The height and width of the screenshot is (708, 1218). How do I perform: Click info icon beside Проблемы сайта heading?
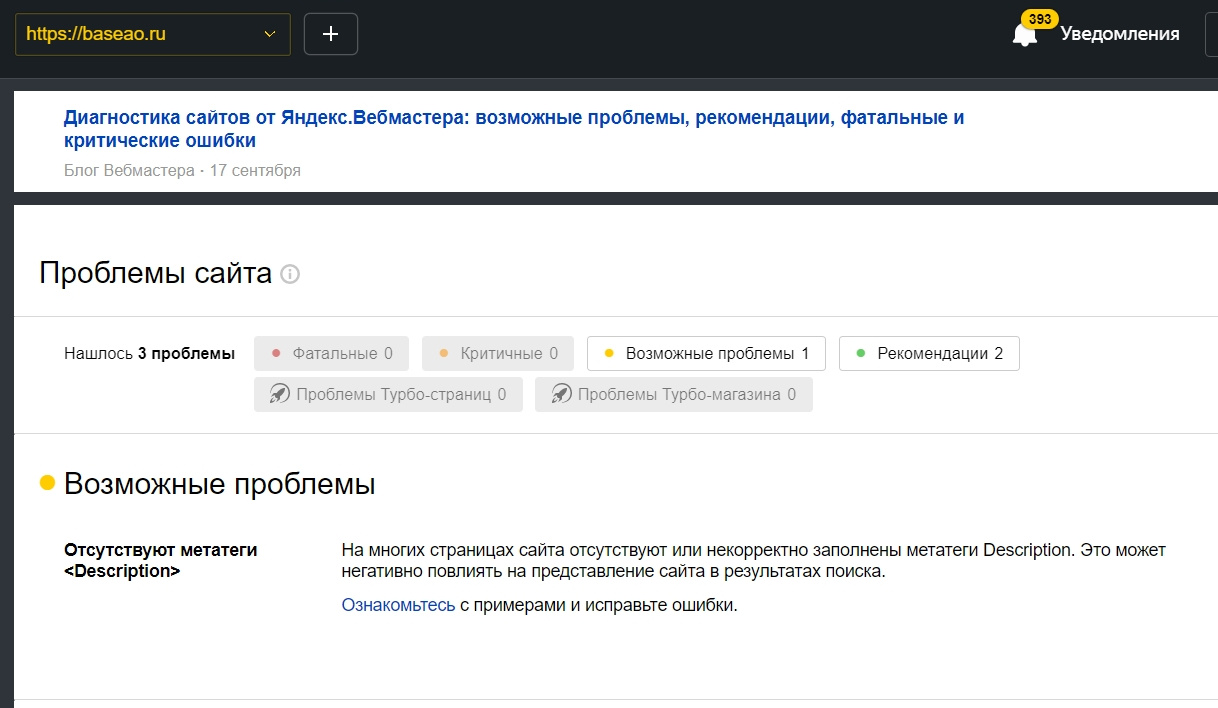click(x=290, y=274)
